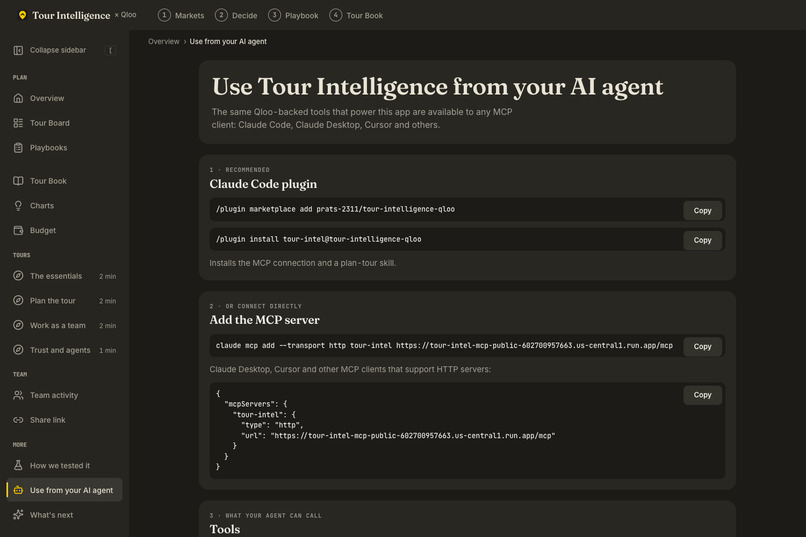Open the Markets step in top navigation
The height and width of the screenshot is (537, 806).
tap(181, 15)
